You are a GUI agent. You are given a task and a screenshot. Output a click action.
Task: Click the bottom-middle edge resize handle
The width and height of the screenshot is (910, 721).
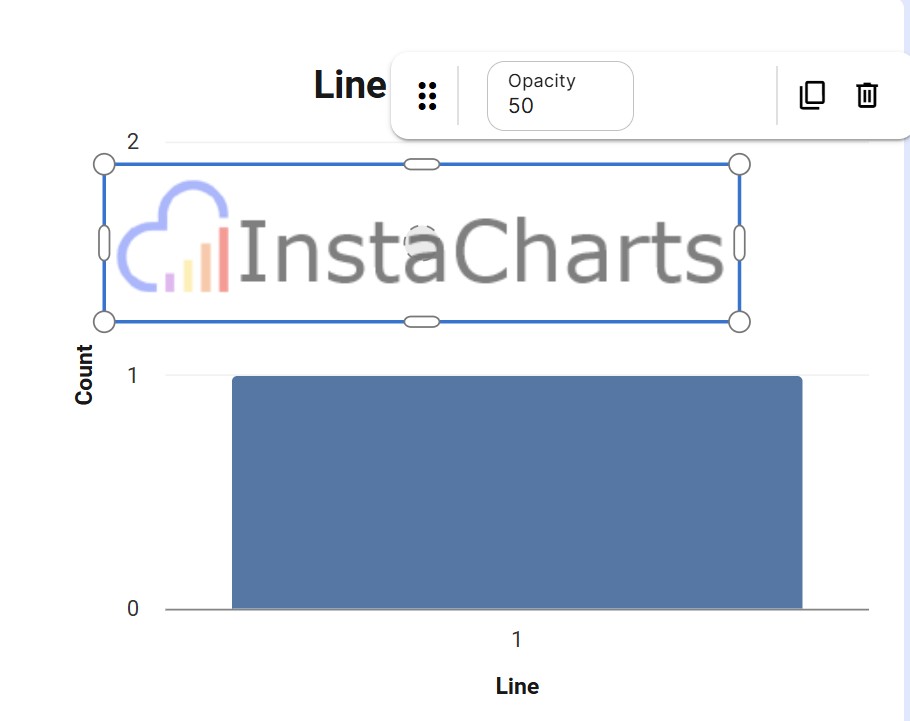(422, 322)
